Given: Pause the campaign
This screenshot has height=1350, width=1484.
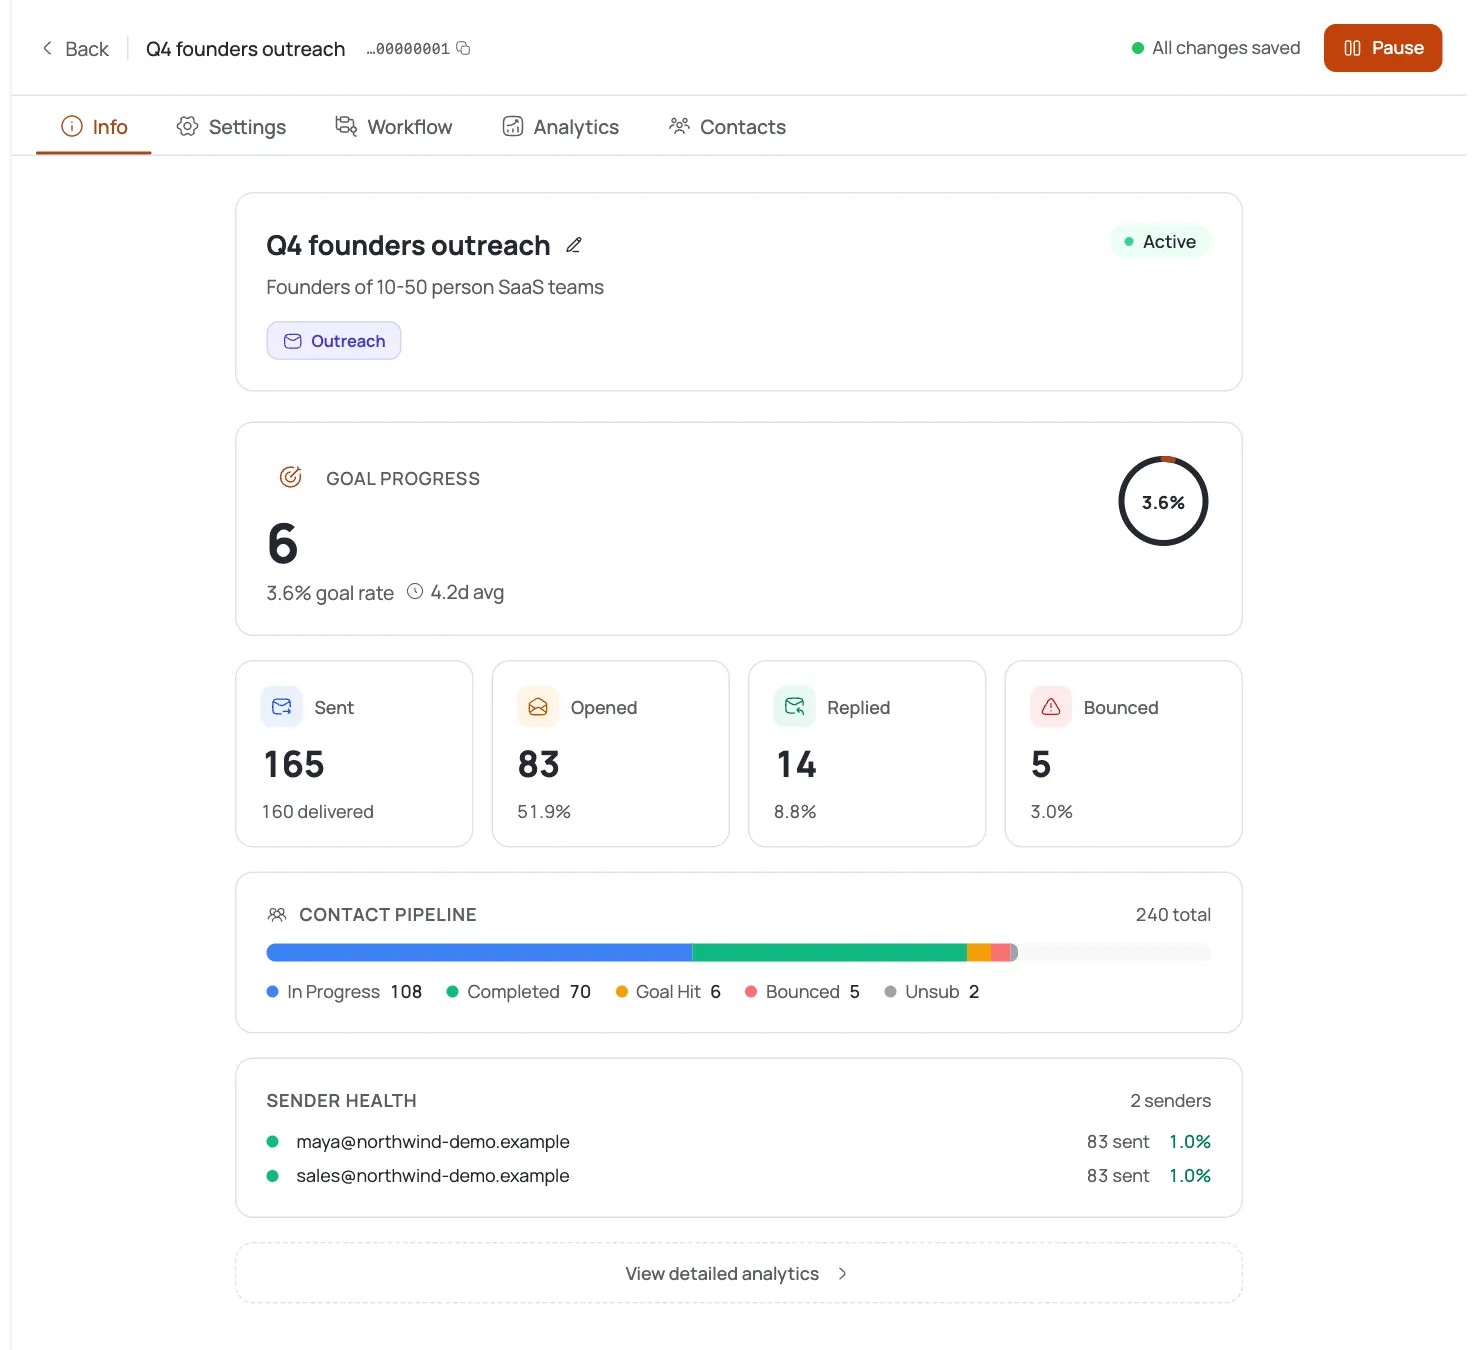Looking at the screenshot, I should [x=1383, y=48].
